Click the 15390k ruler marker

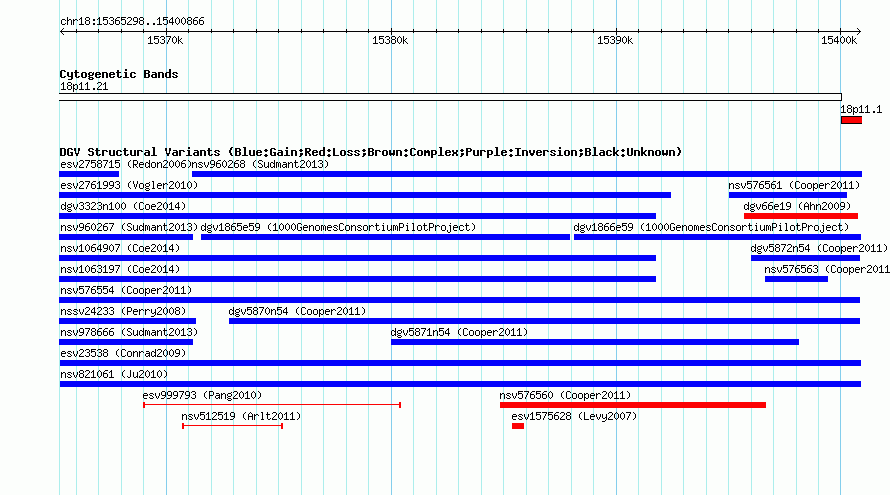point(615,41)
